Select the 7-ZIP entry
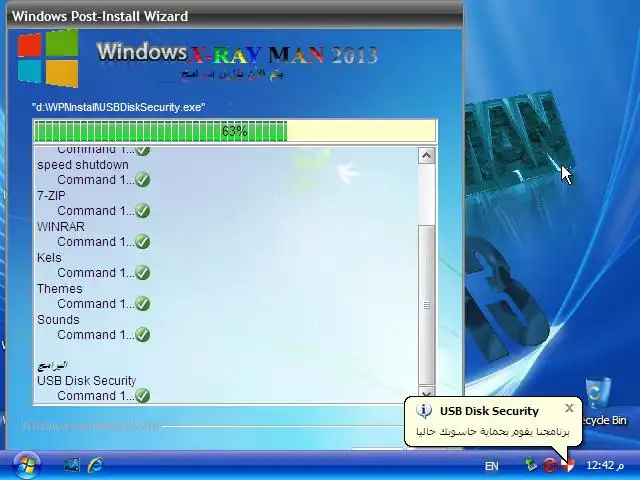The height and width of the screenshot is (480, 640). [x=51, y=196]
